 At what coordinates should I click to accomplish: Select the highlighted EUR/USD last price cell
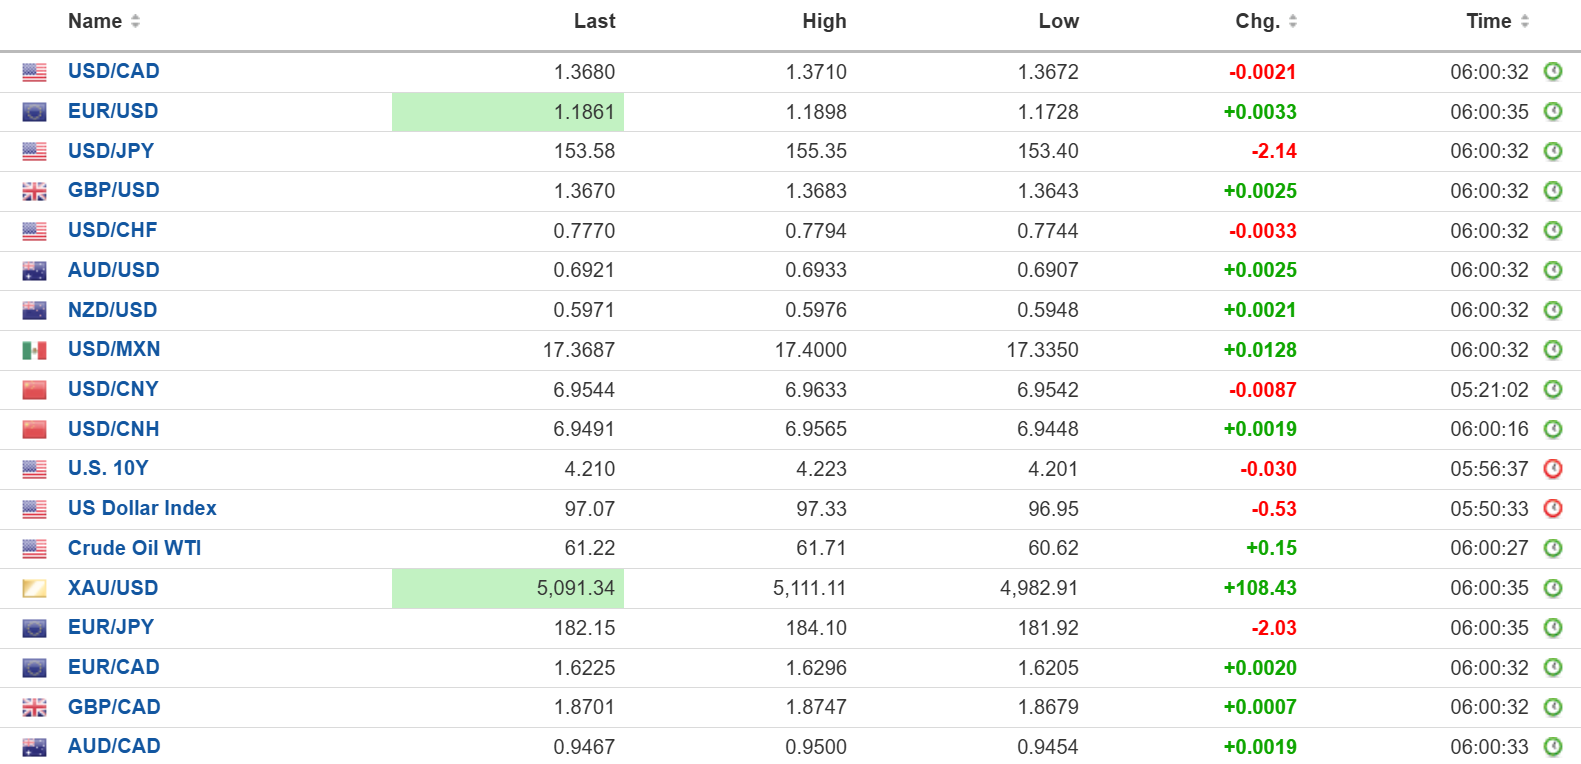coord(508,112)
